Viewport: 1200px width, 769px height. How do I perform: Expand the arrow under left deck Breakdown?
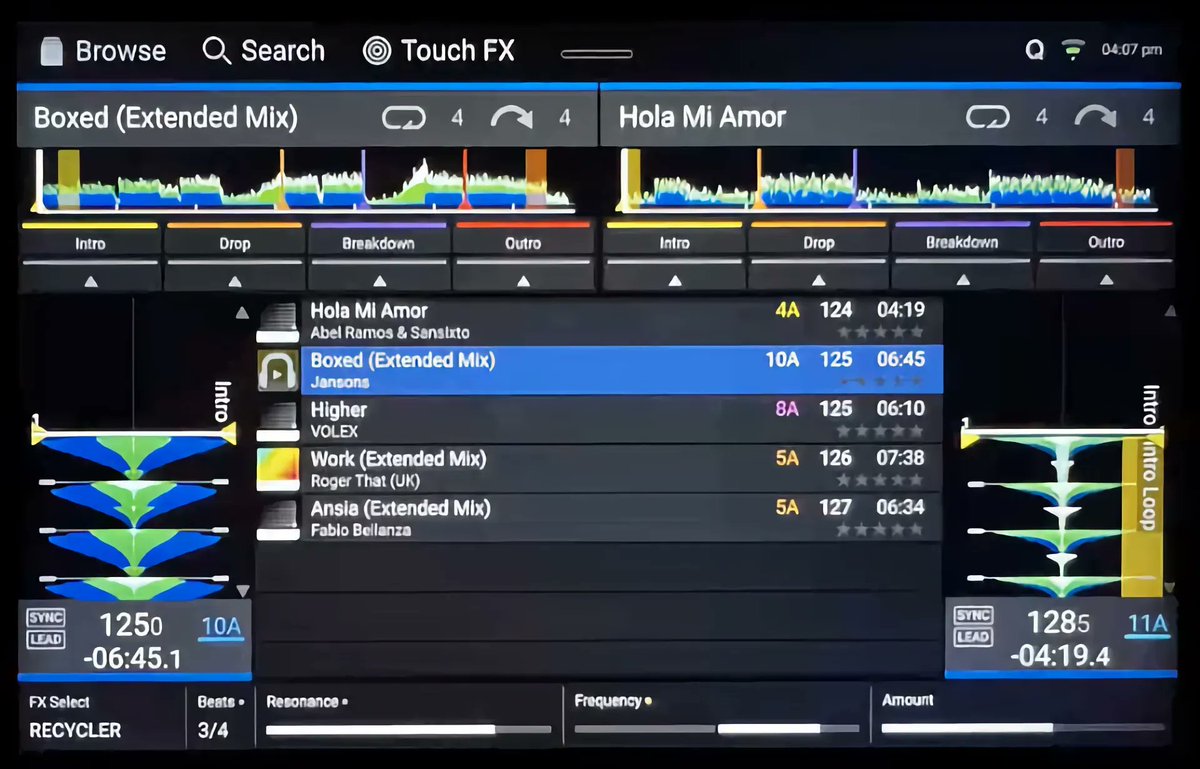click(x=378, y=281)
